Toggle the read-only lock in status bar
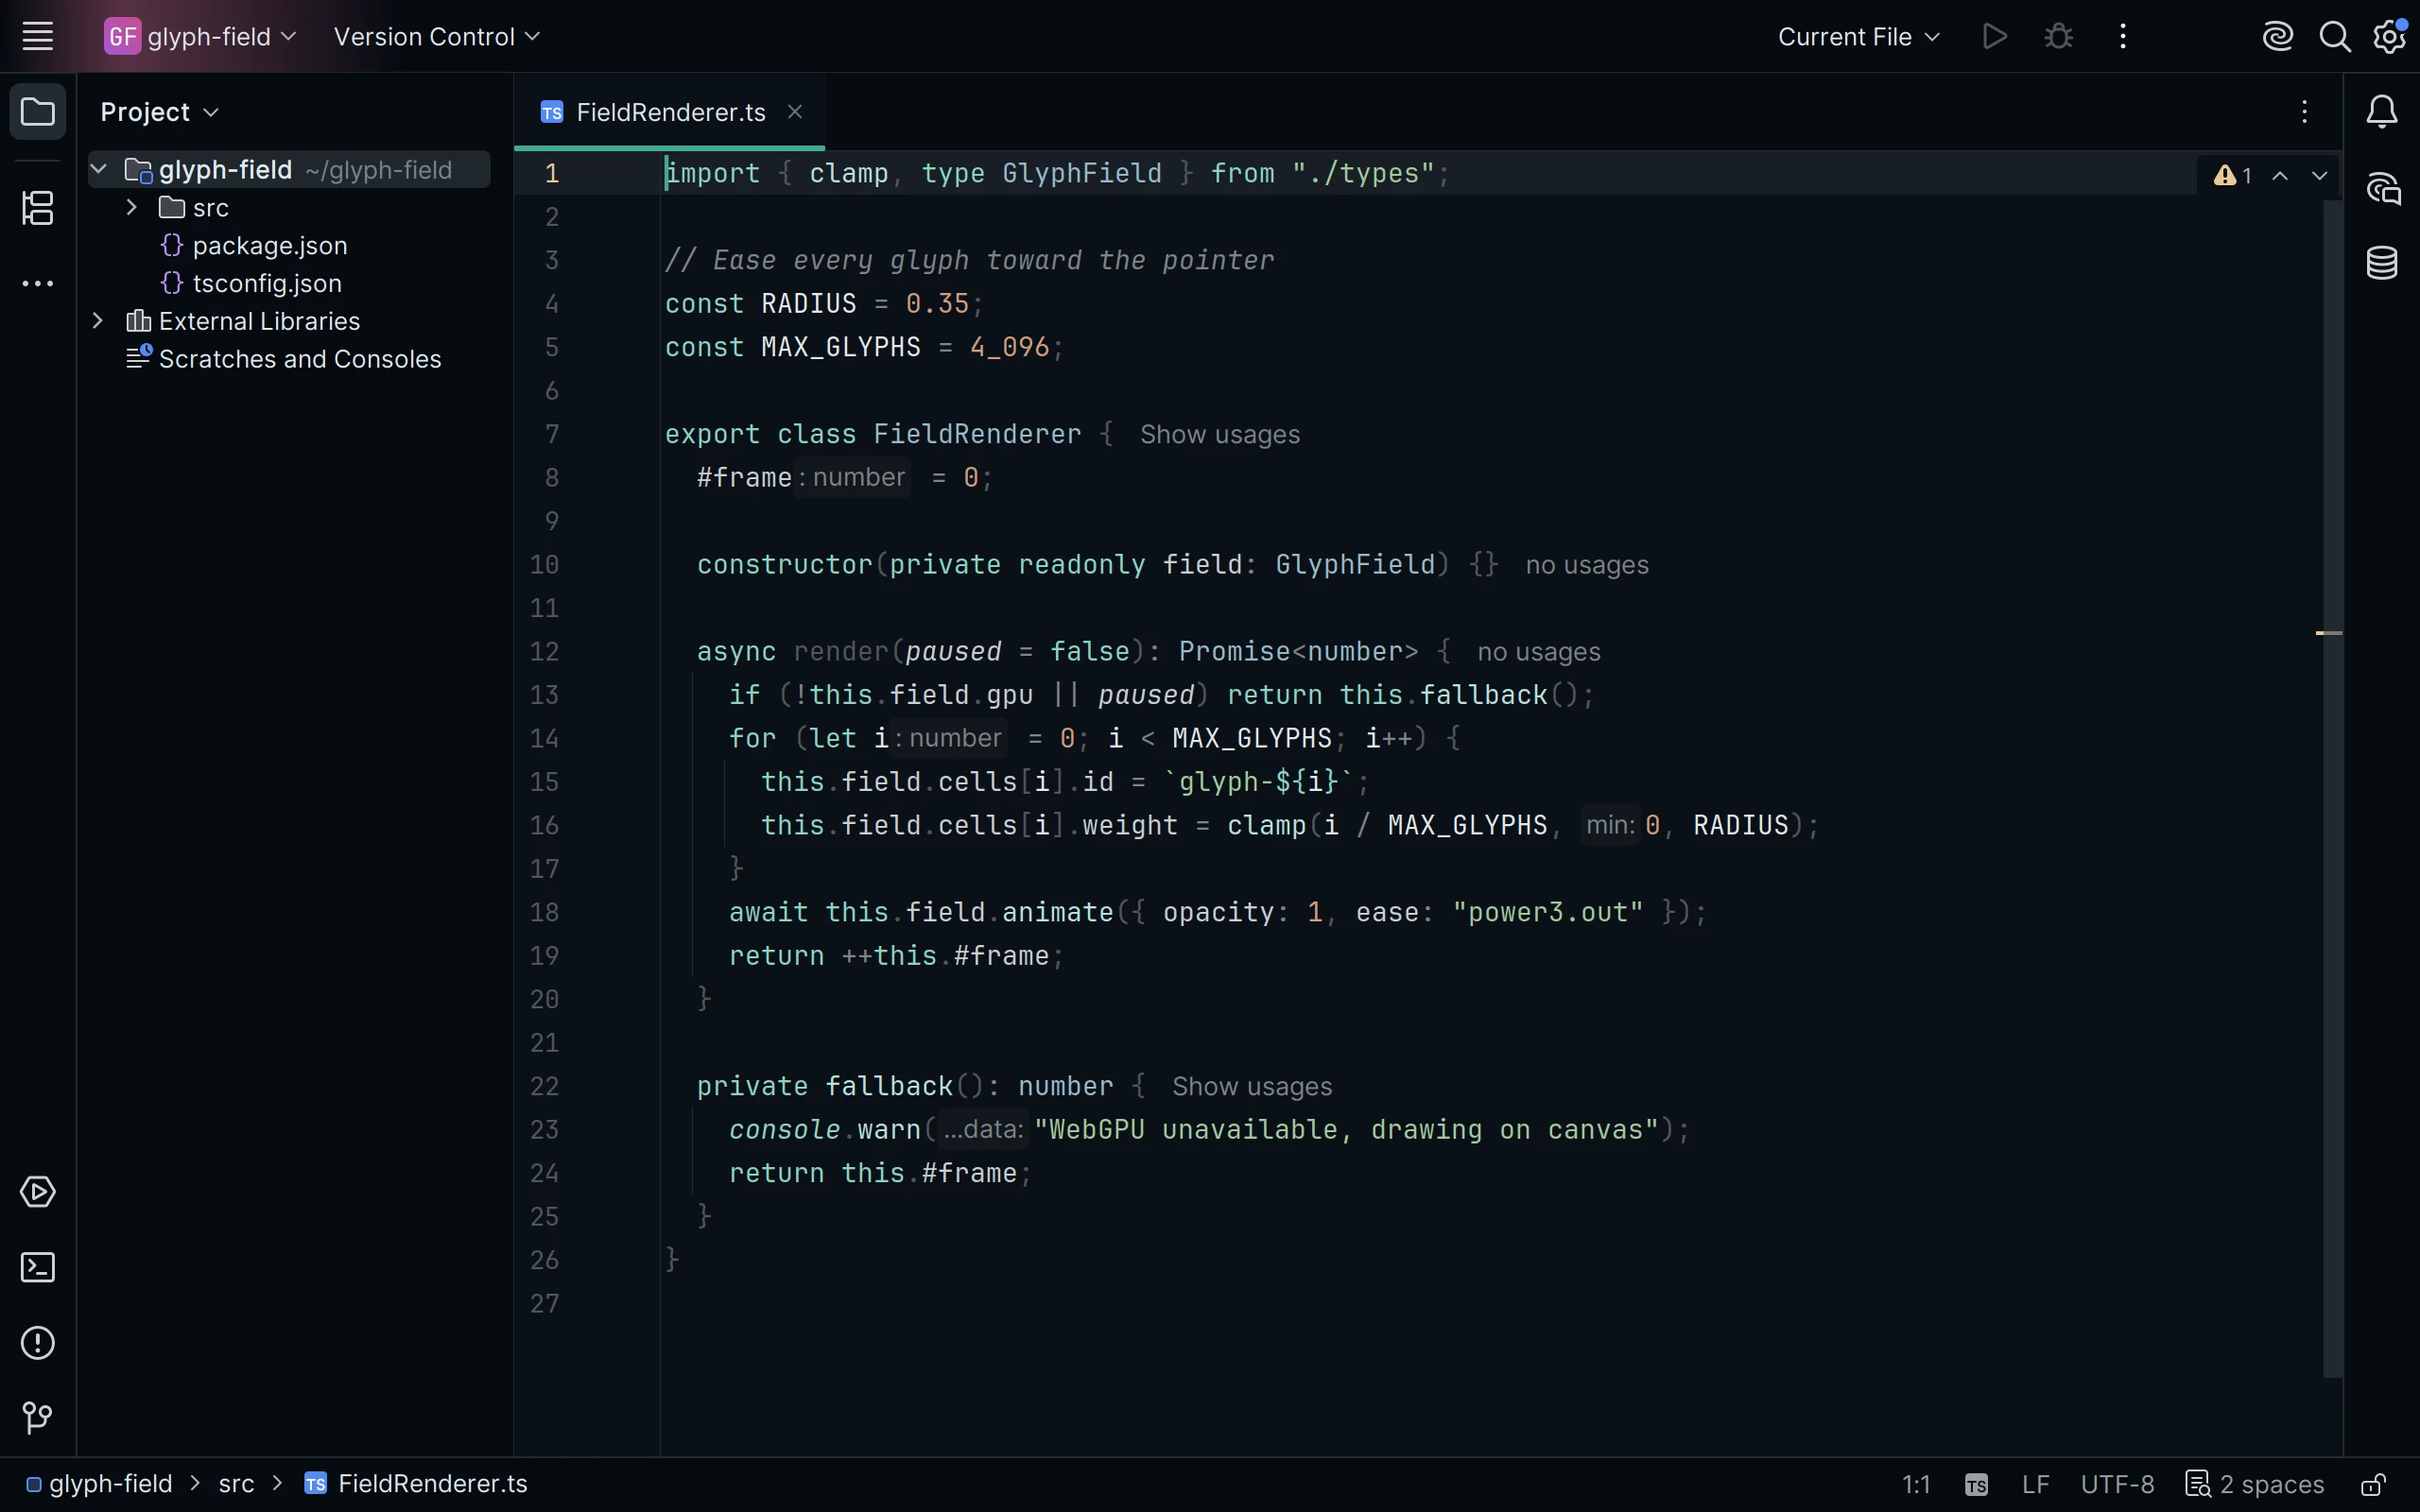This screenshot has width=2420, height=1512. coord(2373,1485)
